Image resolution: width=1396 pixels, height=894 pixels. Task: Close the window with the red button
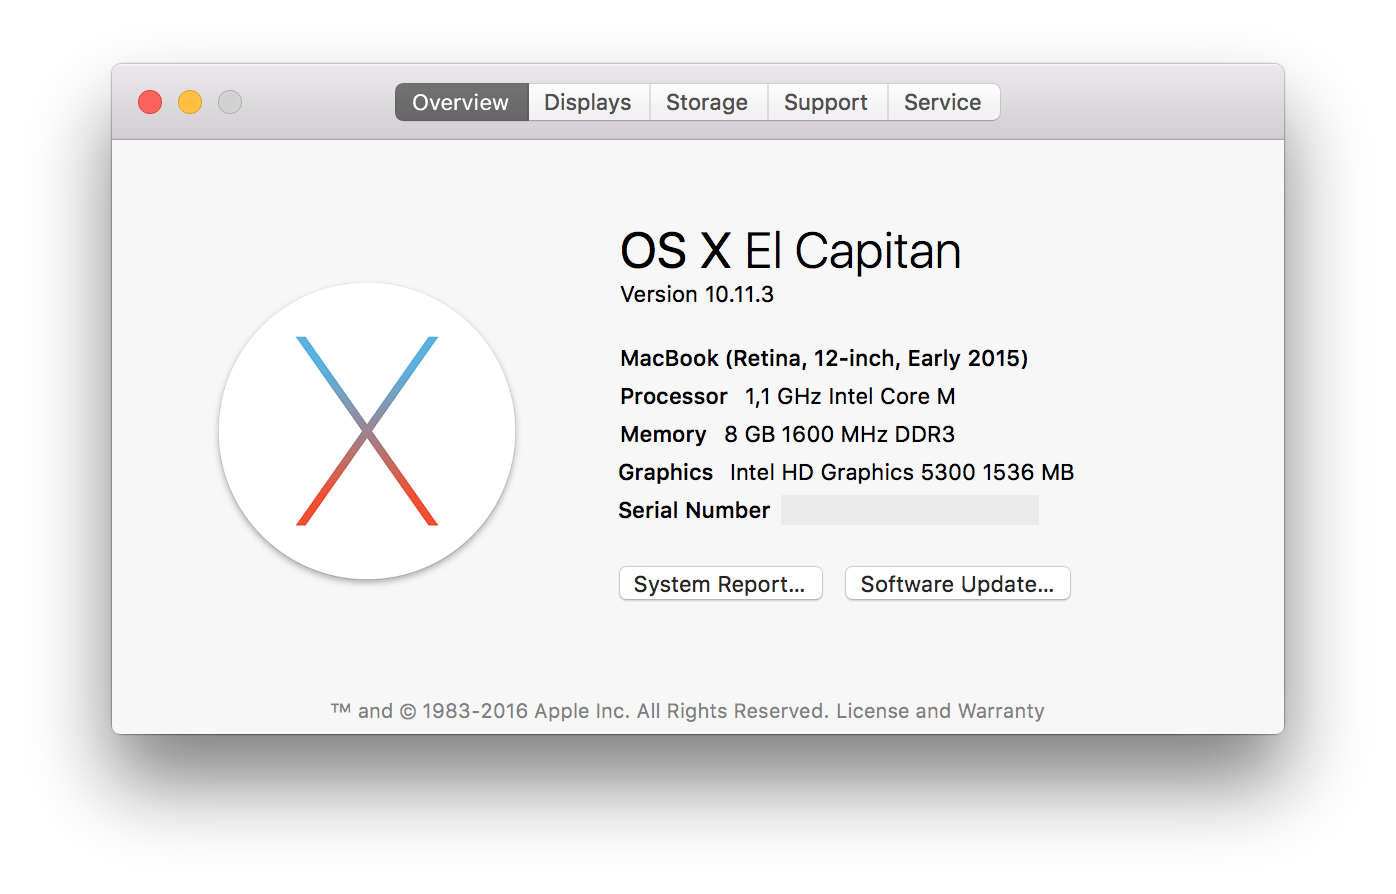(150, 102)
